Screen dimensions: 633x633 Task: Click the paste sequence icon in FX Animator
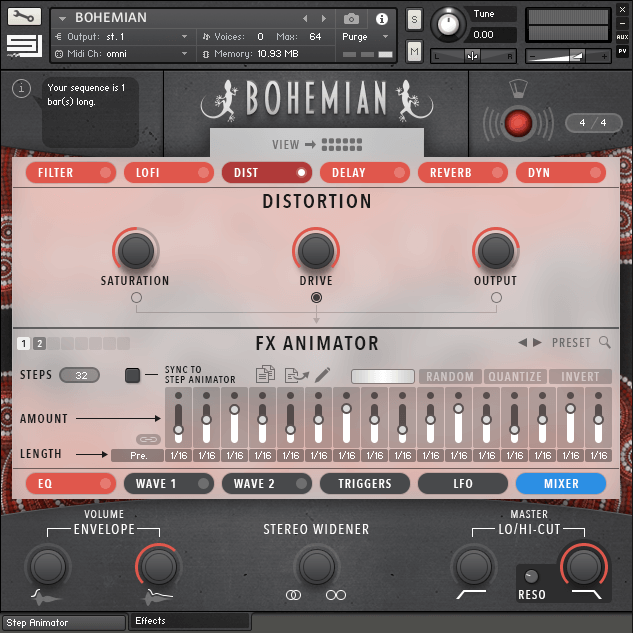click(x=295, y=376)
